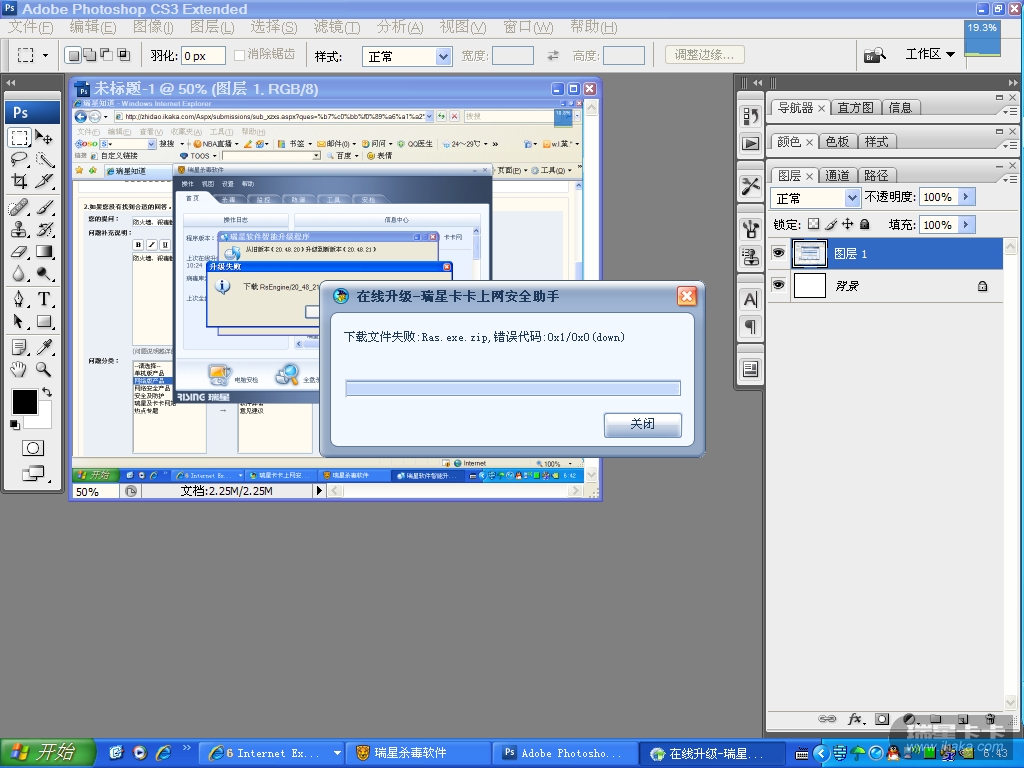
Task: Open the layer blend mode 正常 dropdown
Action: [x=816, y=198]
